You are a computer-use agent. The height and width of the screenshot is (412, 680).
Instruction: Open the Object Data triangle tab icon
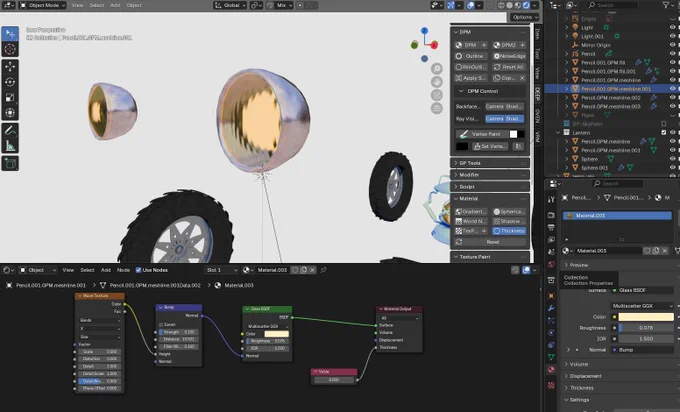click(x=551, y=357)
